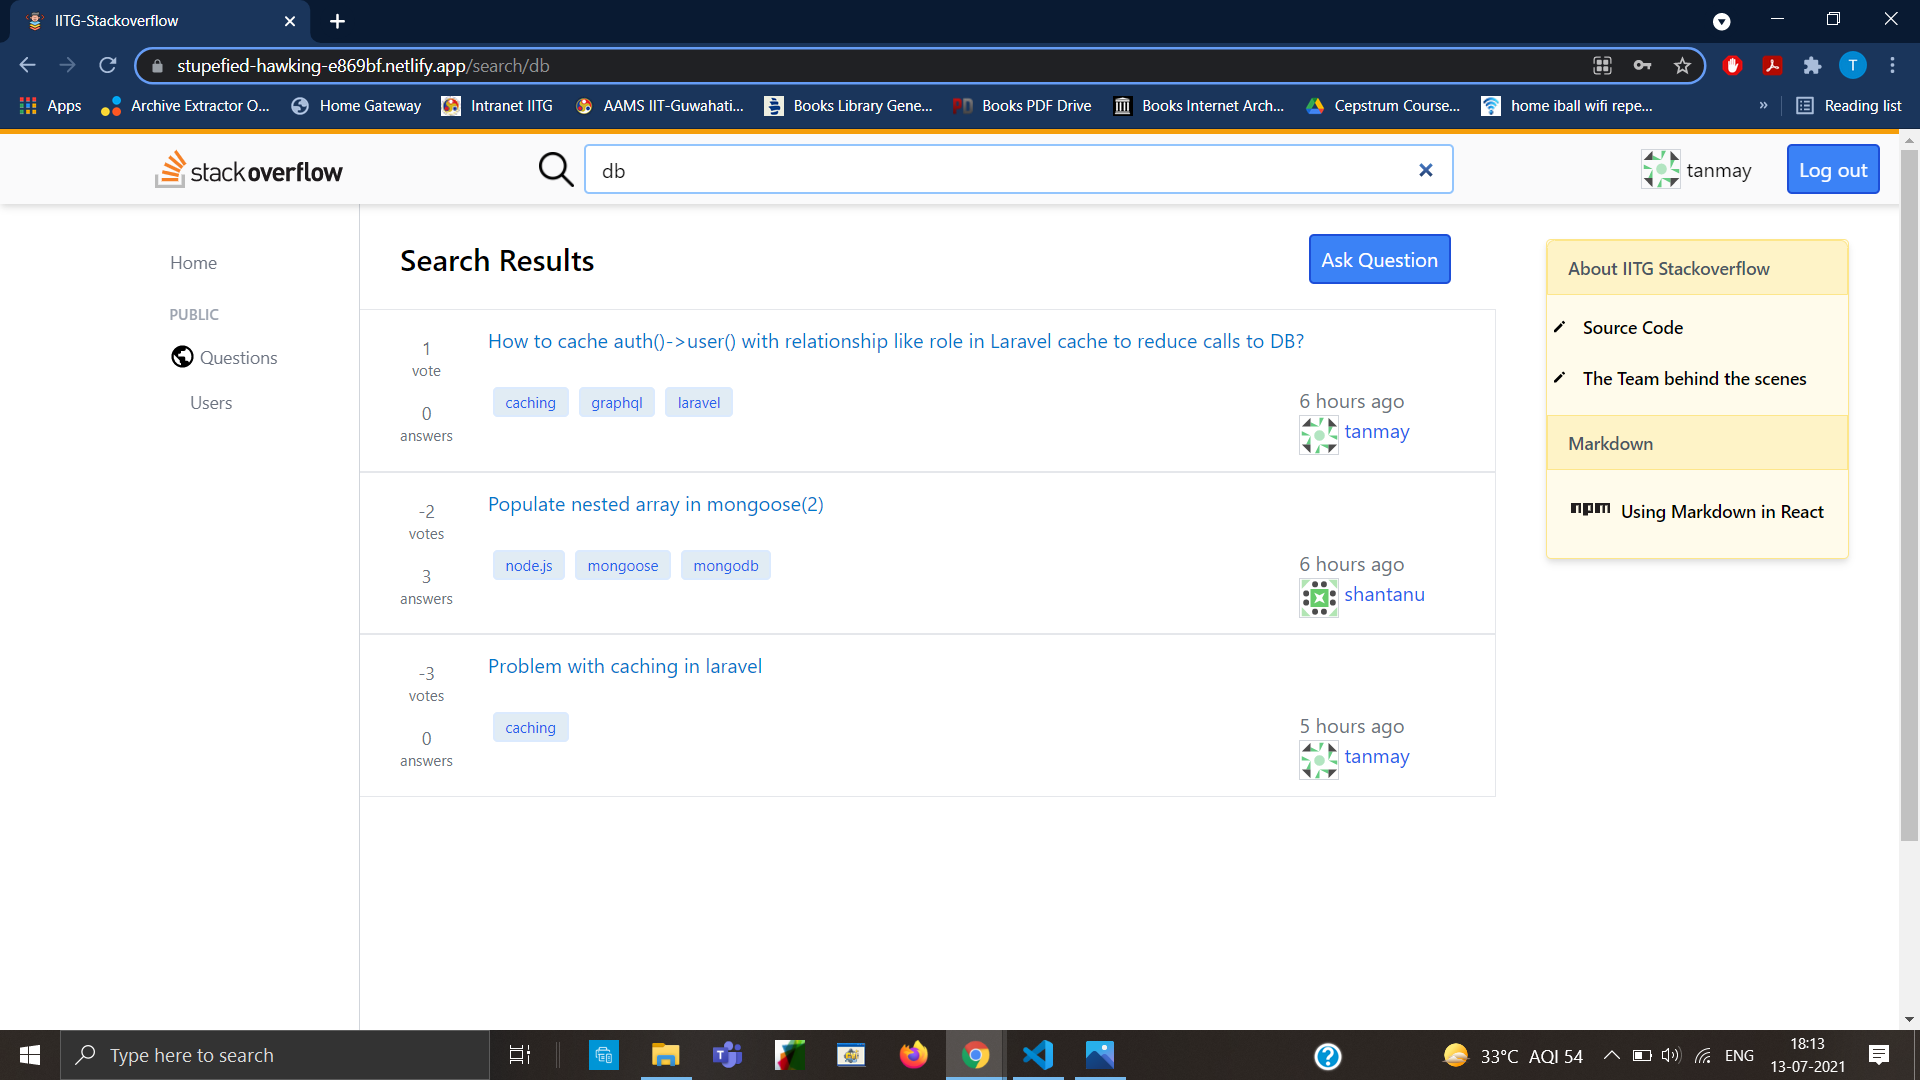Expand the bookmarks overflow chevron
The height and width of the screenshot is (1080, 1920).
[x=1763, y=105]
